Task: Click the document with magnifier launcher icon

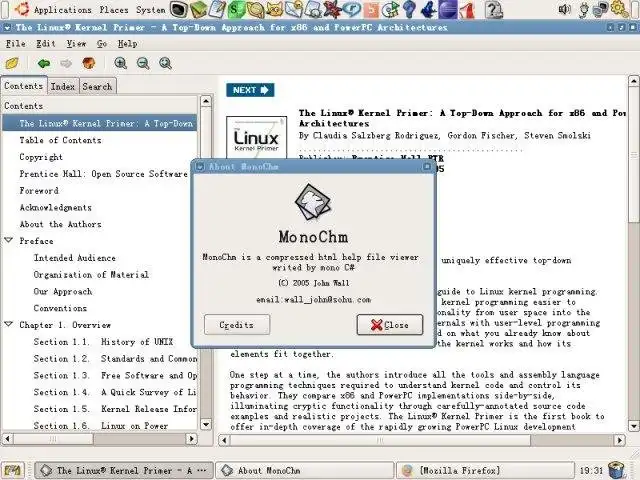Action: (x=313, y=9)
